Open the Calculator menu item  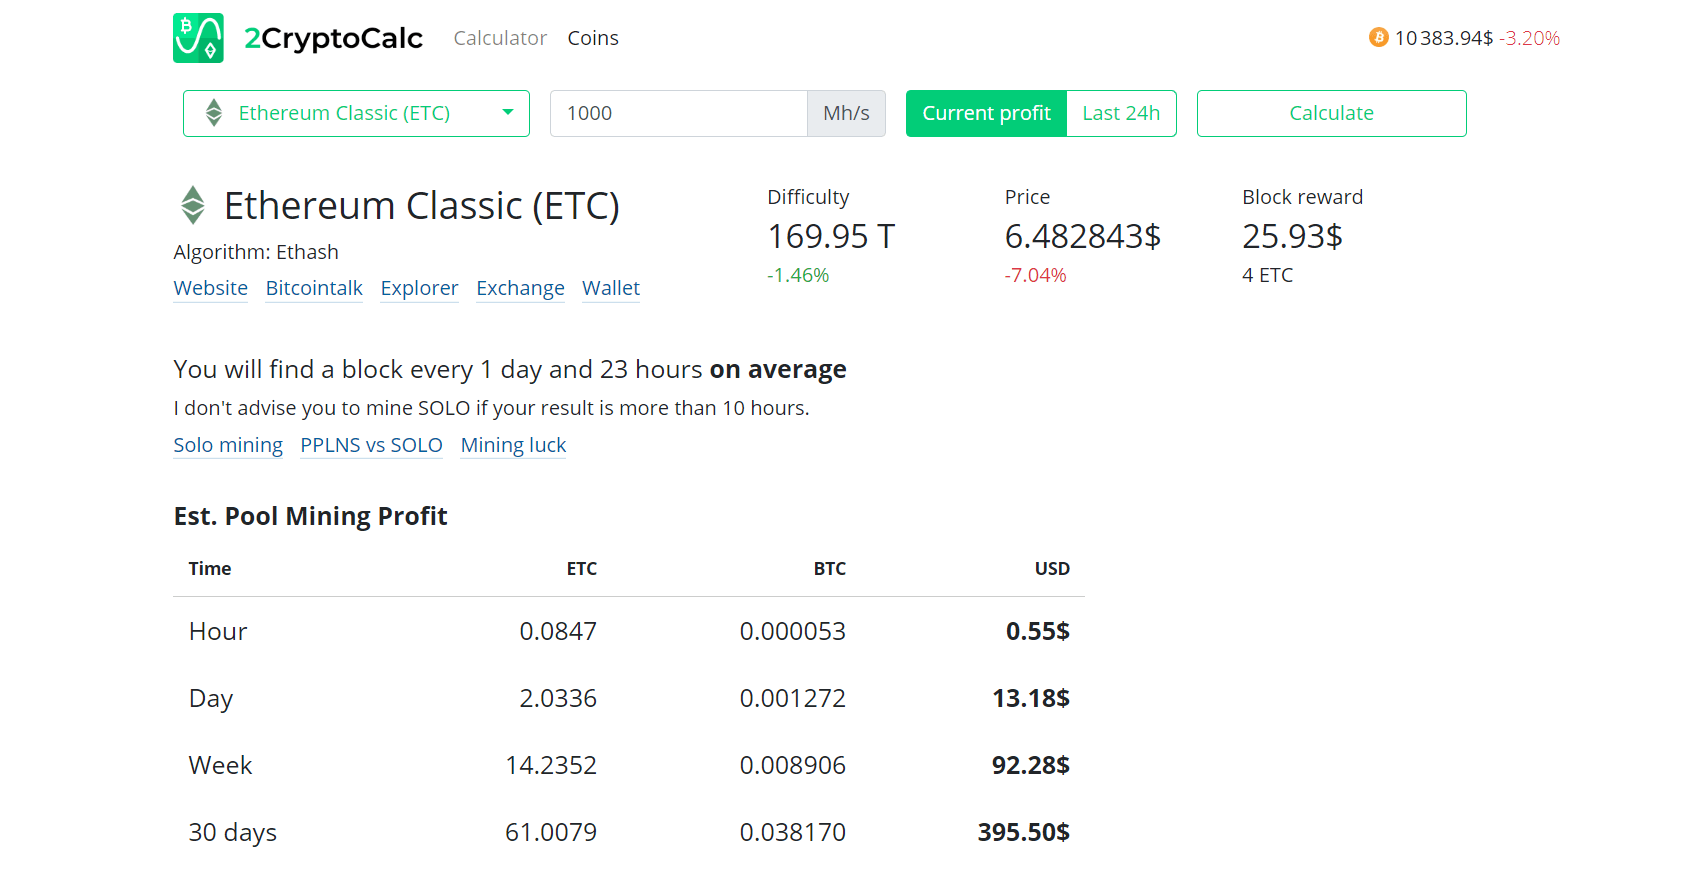coord(500,38)
